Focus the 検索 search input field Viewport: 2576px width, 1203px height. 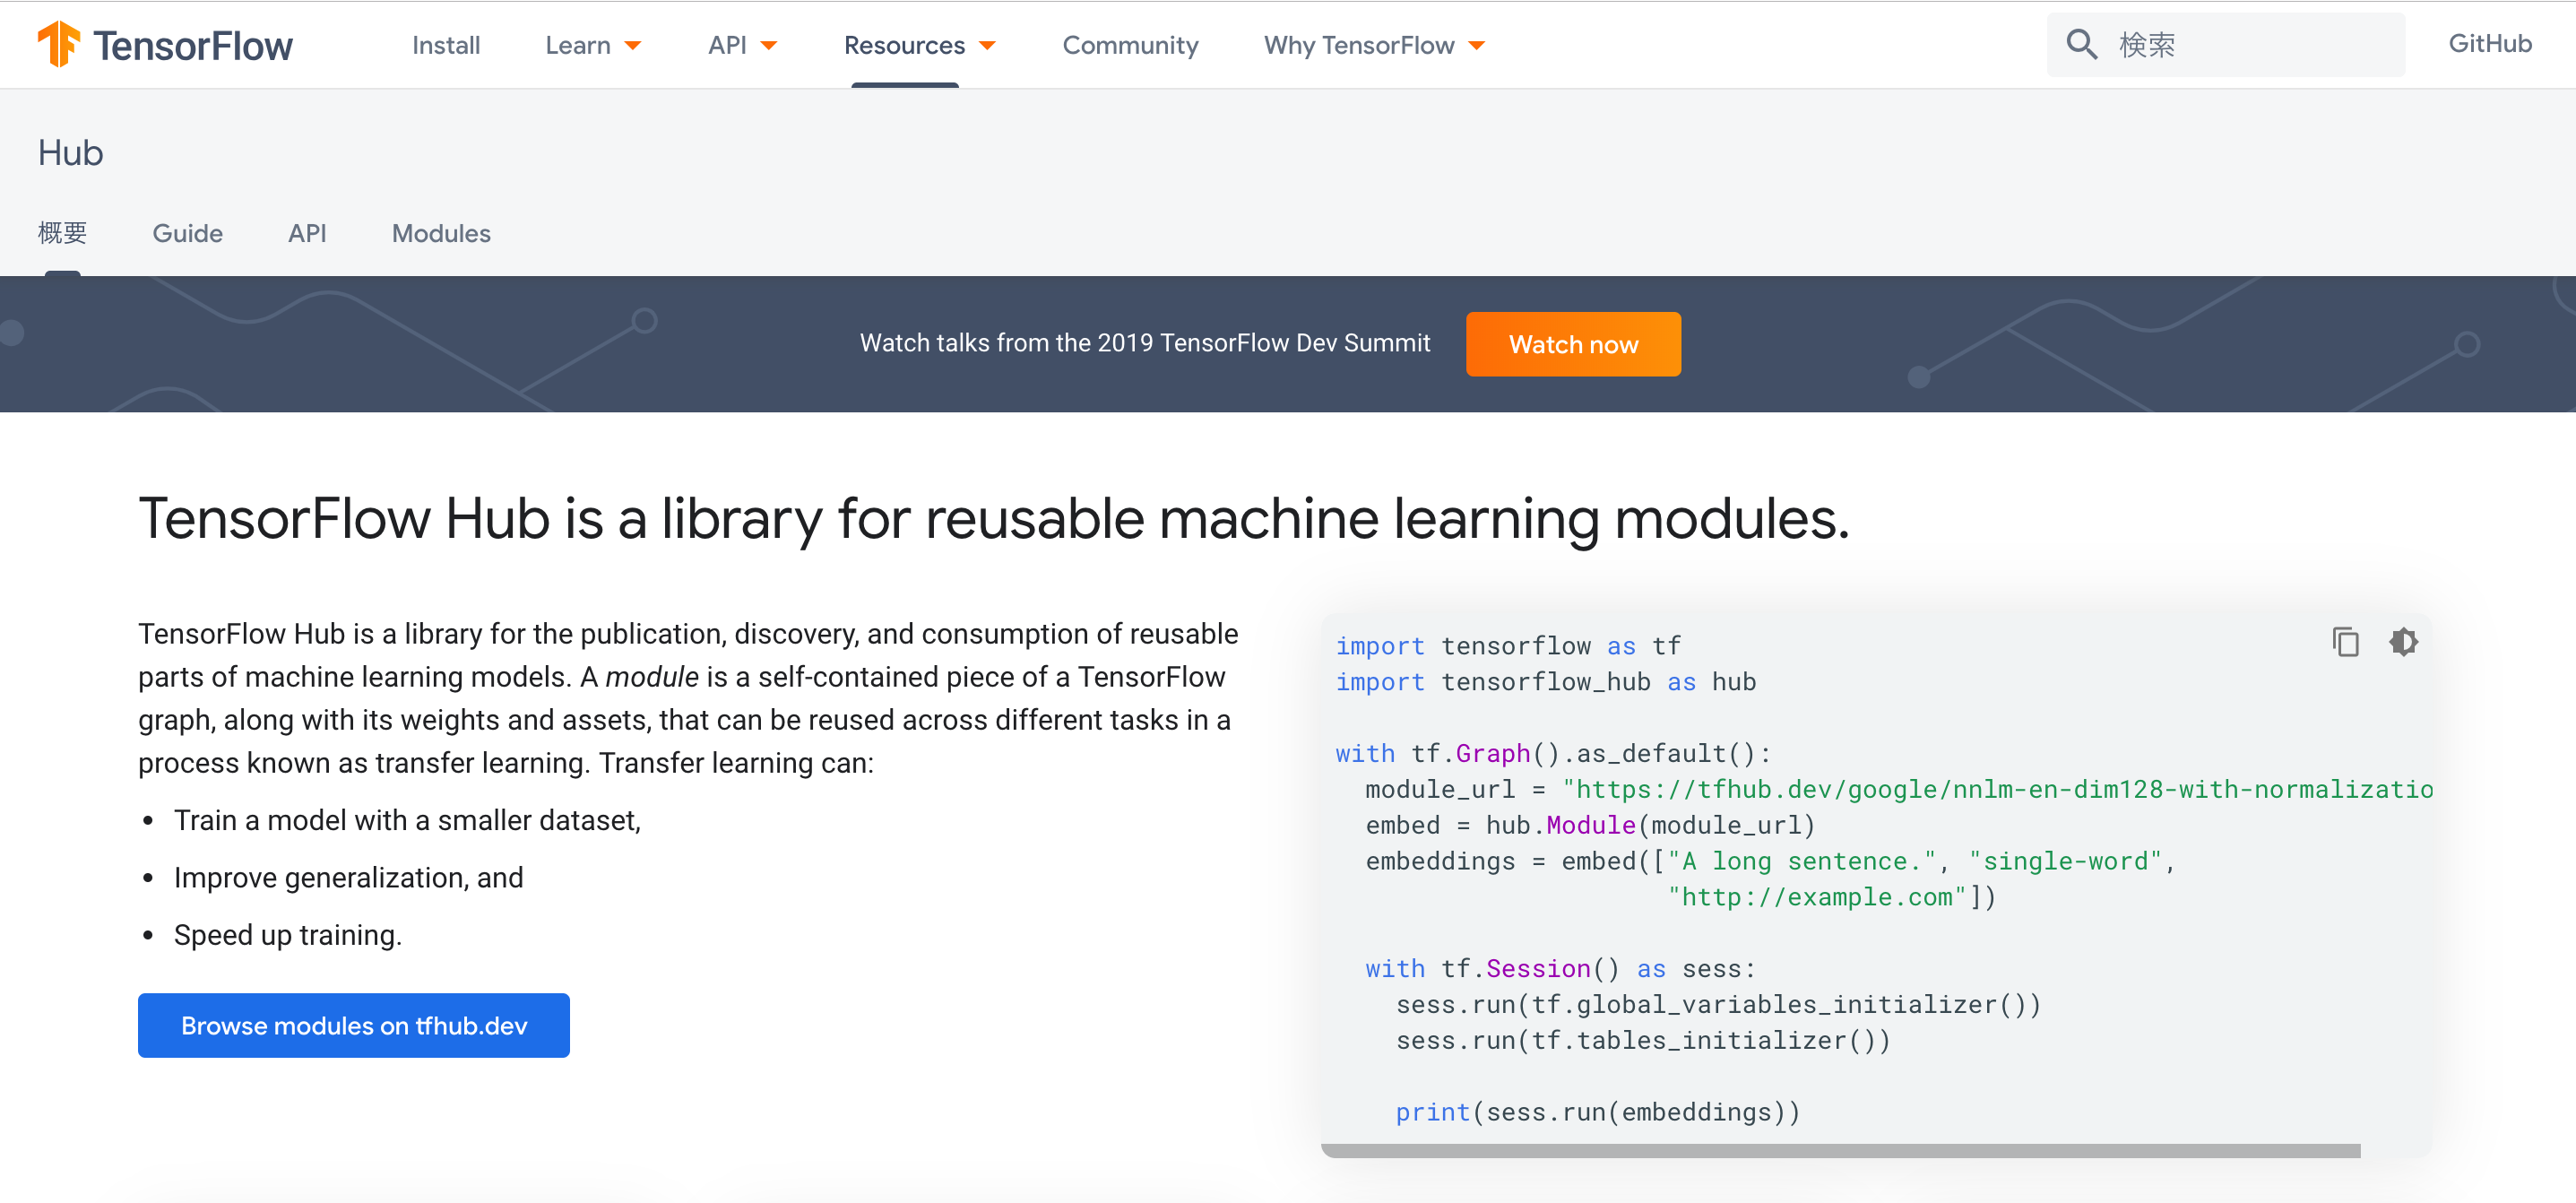point(2250,45)
